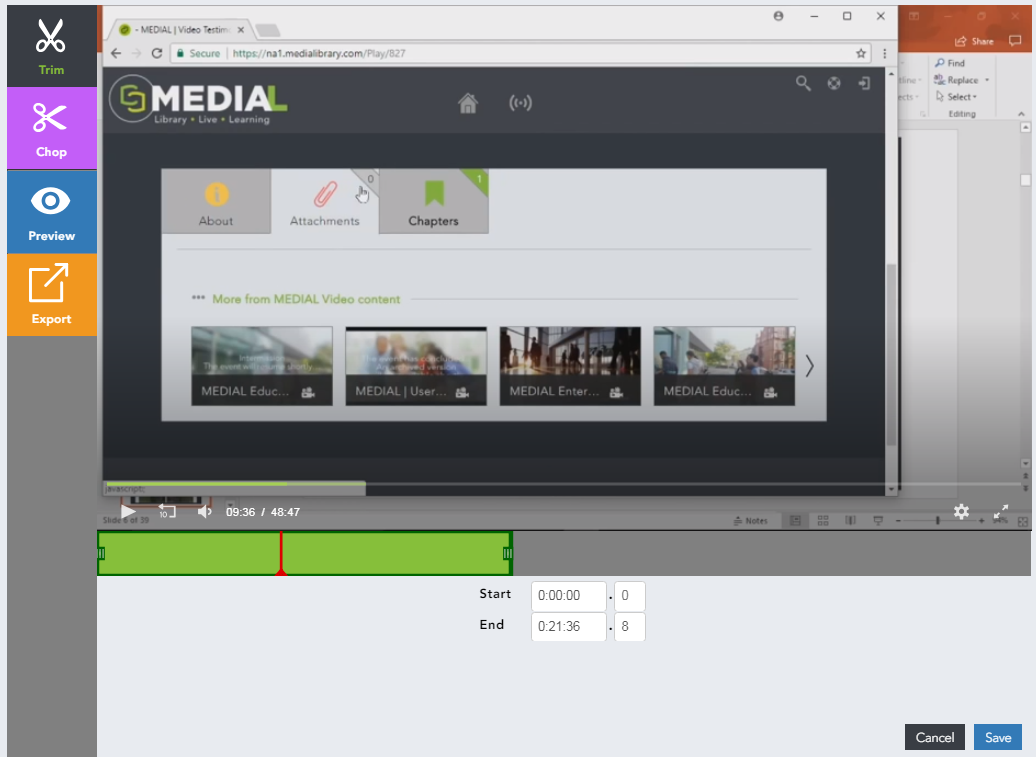Image resolution: width=1036 pixels, height=757 pixels.
Task: Click the MEDIAL live broadcast icon
Action: (x=521, y=103)
